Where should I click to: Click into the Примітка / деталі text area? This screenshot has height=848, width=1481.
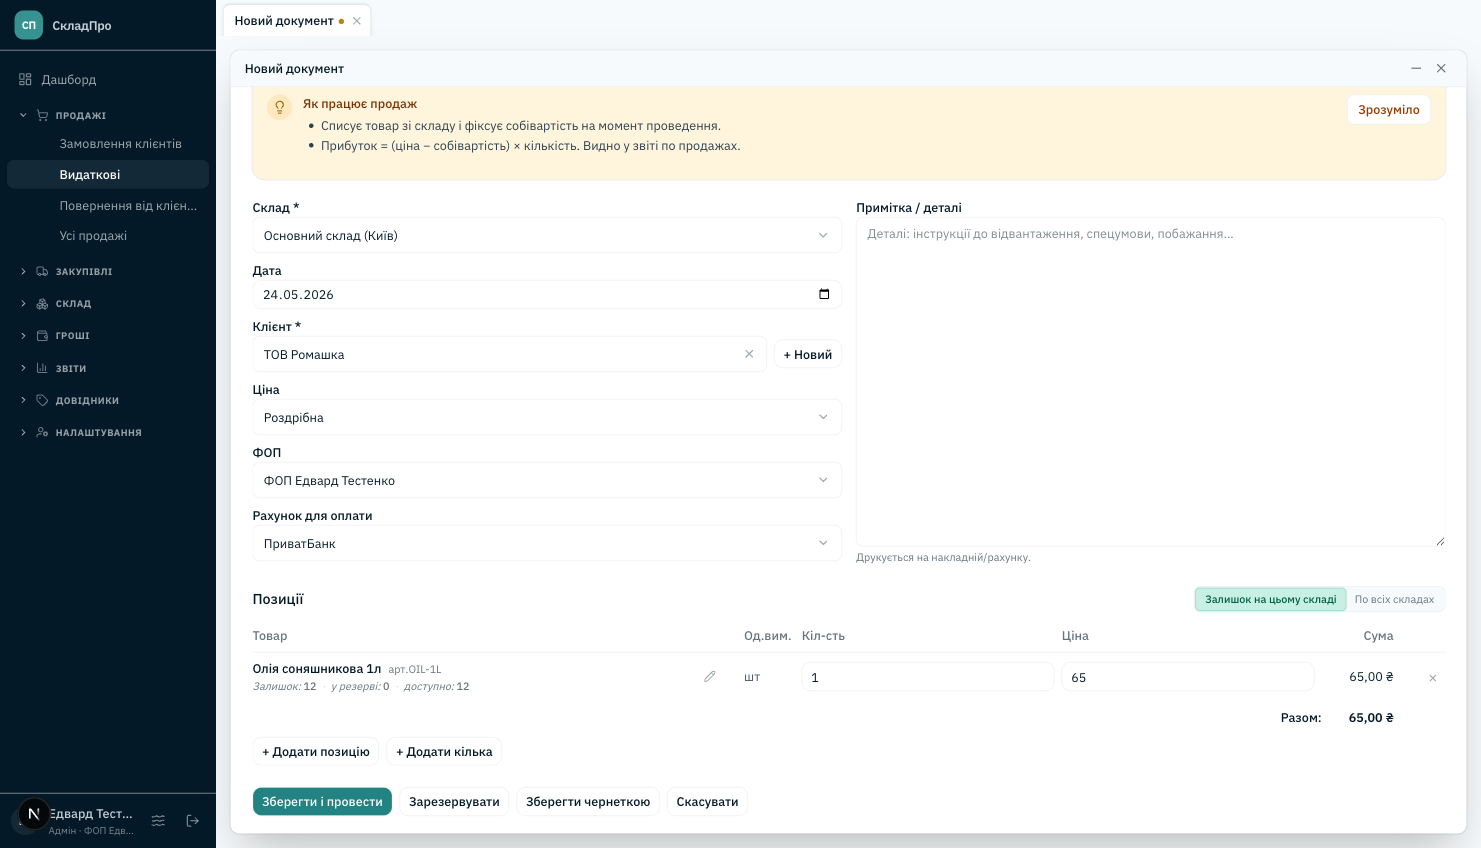(x=1150, y=382)
